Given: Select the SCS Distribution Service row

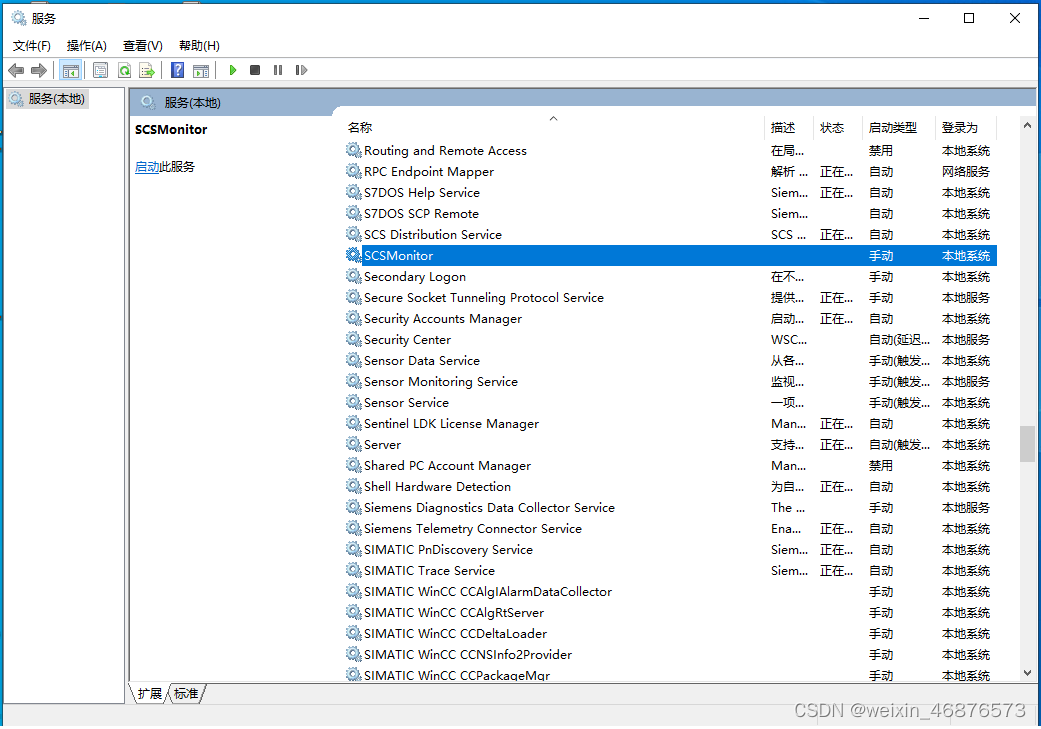Looking at the screenshot, I should point(671,234).
